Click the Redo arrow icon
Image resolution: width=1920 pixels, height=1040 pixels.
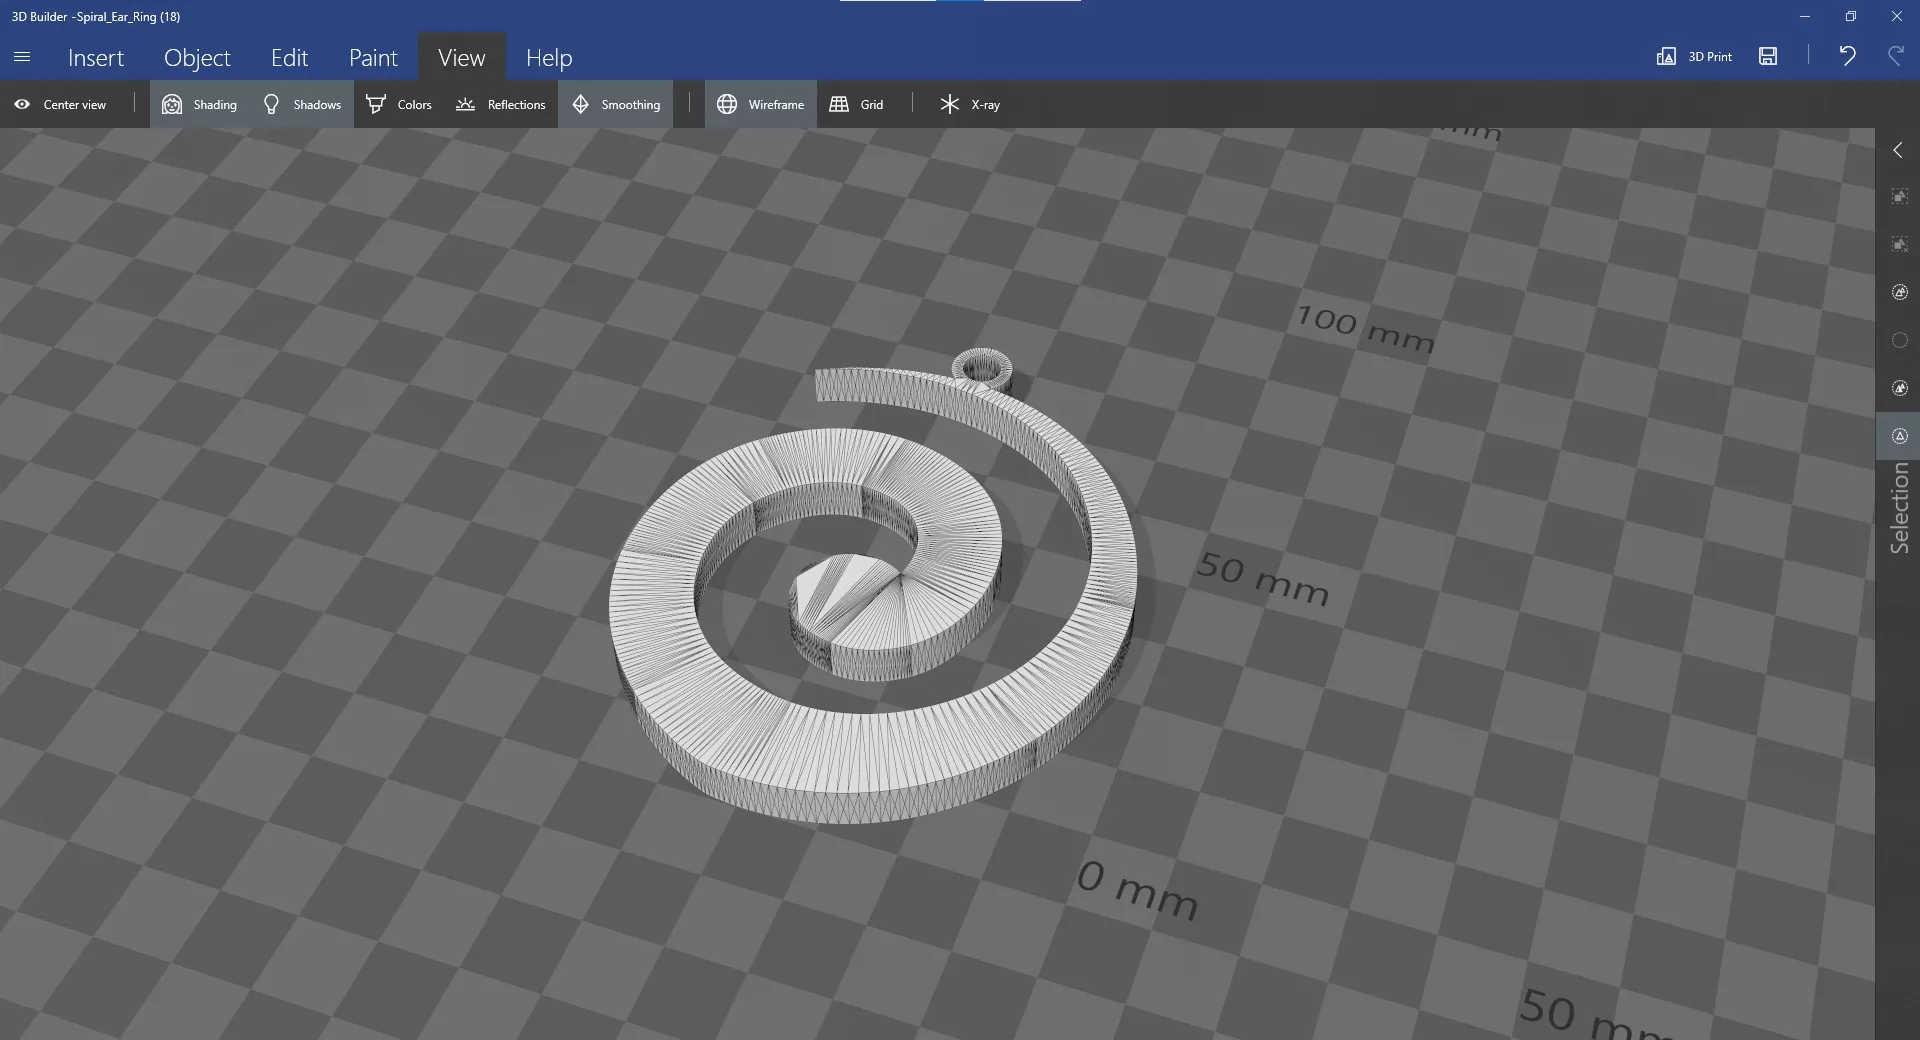(1895, 57)
